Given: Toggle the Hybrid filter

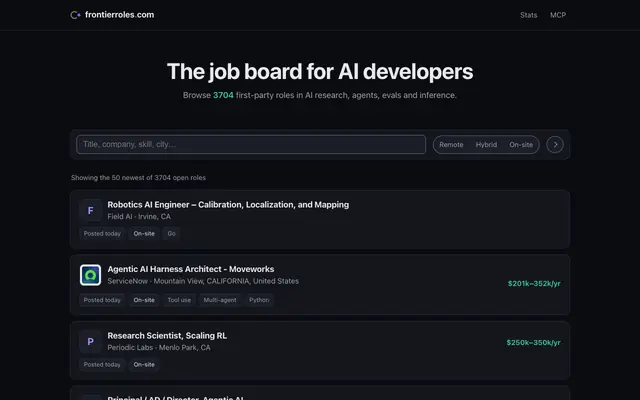Looking at the screenshot, I should (486, 144).
